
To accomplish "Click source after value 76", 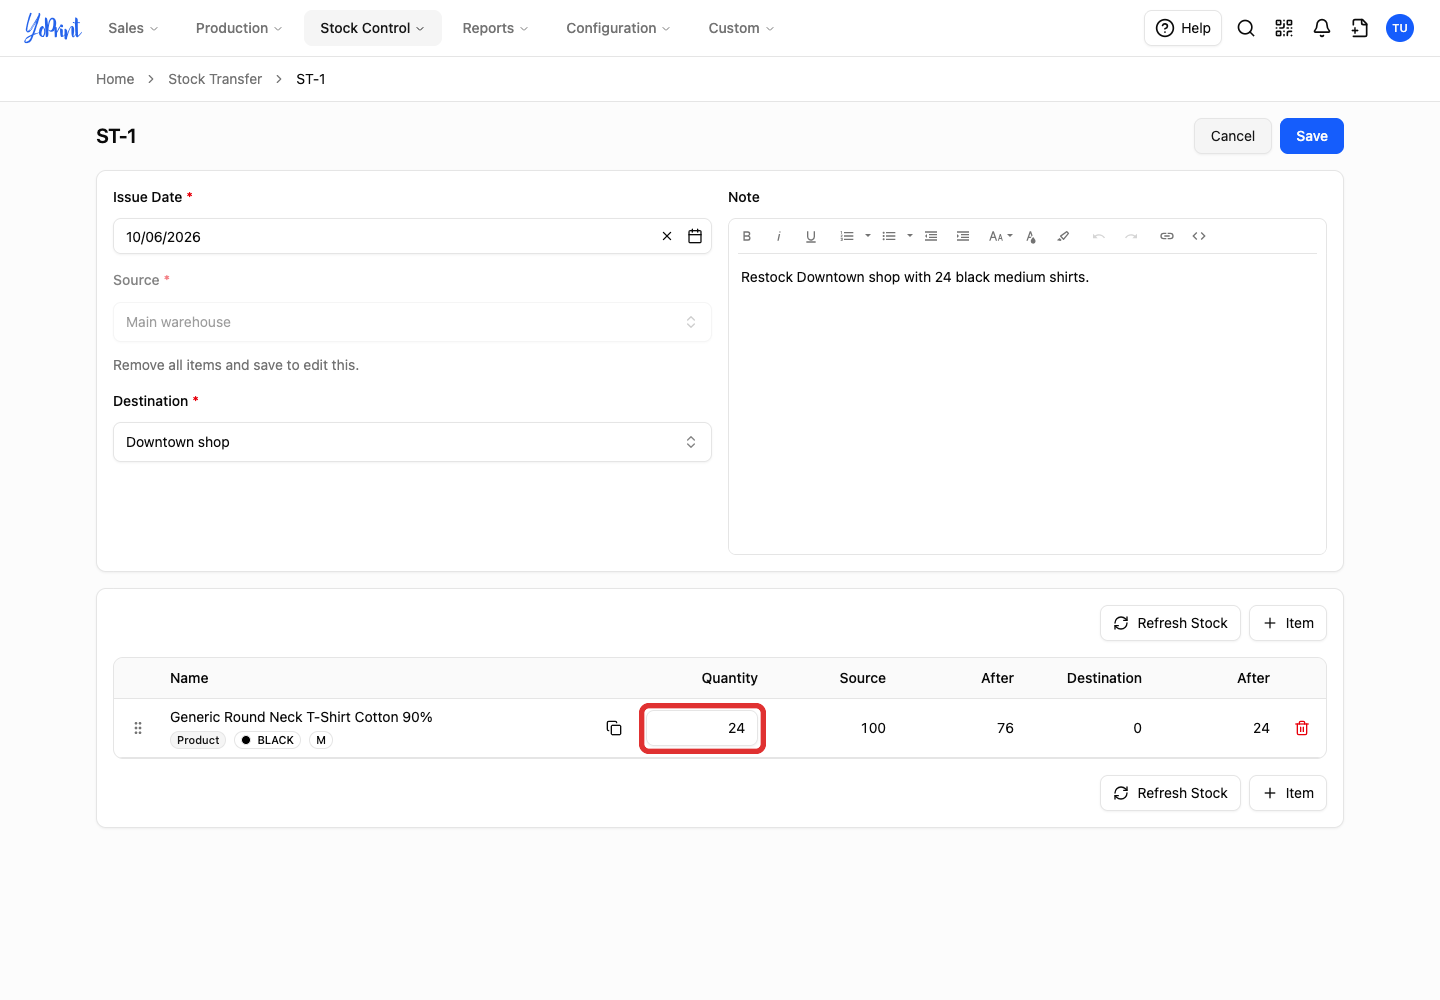I will point(1005,728).
